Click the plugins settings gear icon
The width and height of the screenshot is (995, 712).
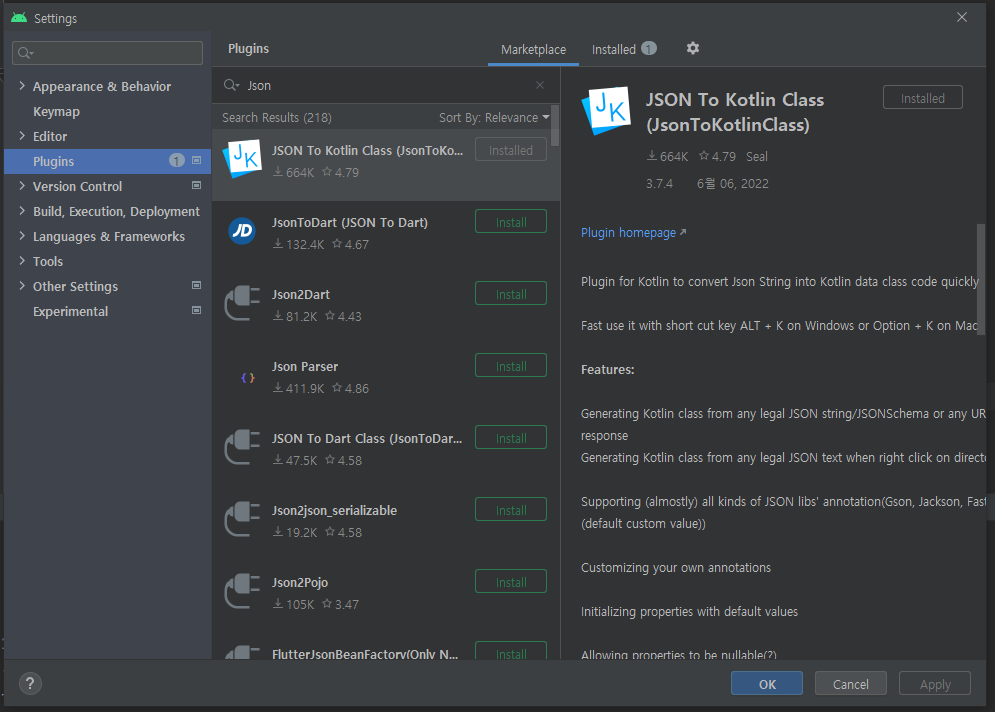(x=692, y=48)
